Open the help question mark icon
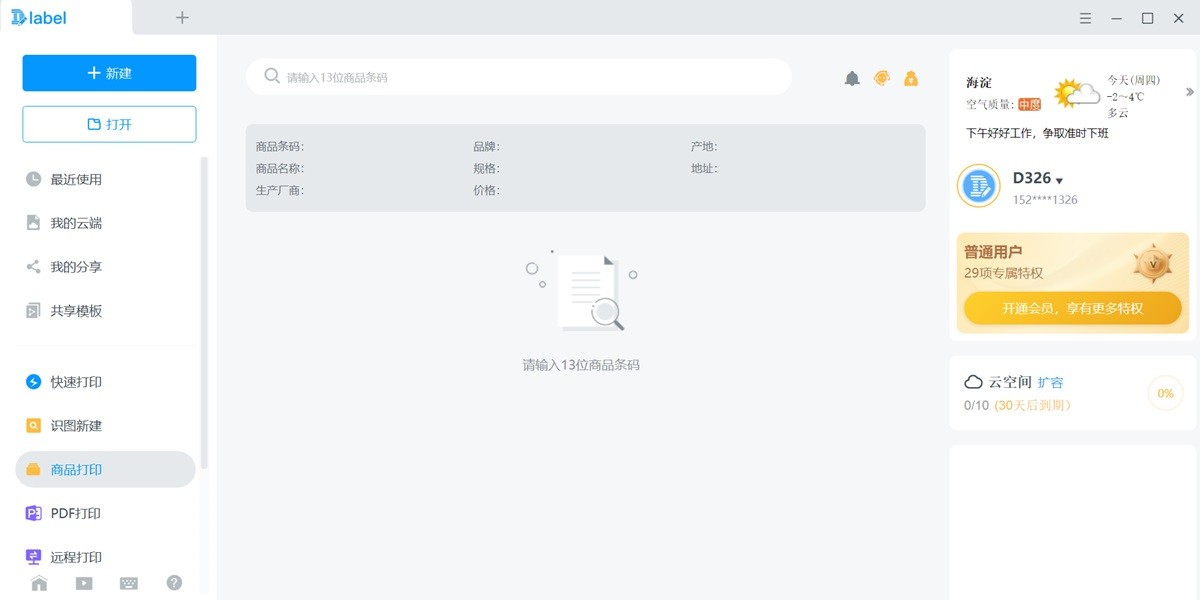This screenshot has height=600, width=1200. [174, 582]
